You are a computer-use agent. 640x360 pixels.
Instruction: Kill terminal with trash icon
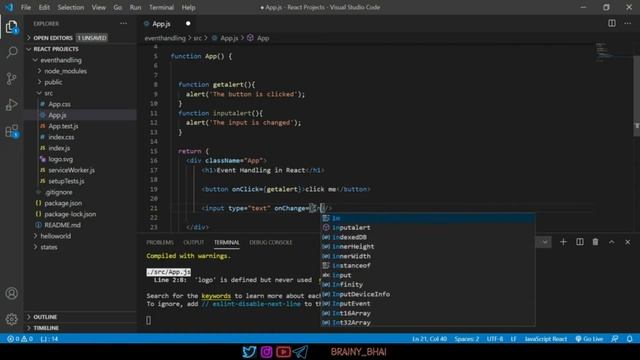point(596,242)
